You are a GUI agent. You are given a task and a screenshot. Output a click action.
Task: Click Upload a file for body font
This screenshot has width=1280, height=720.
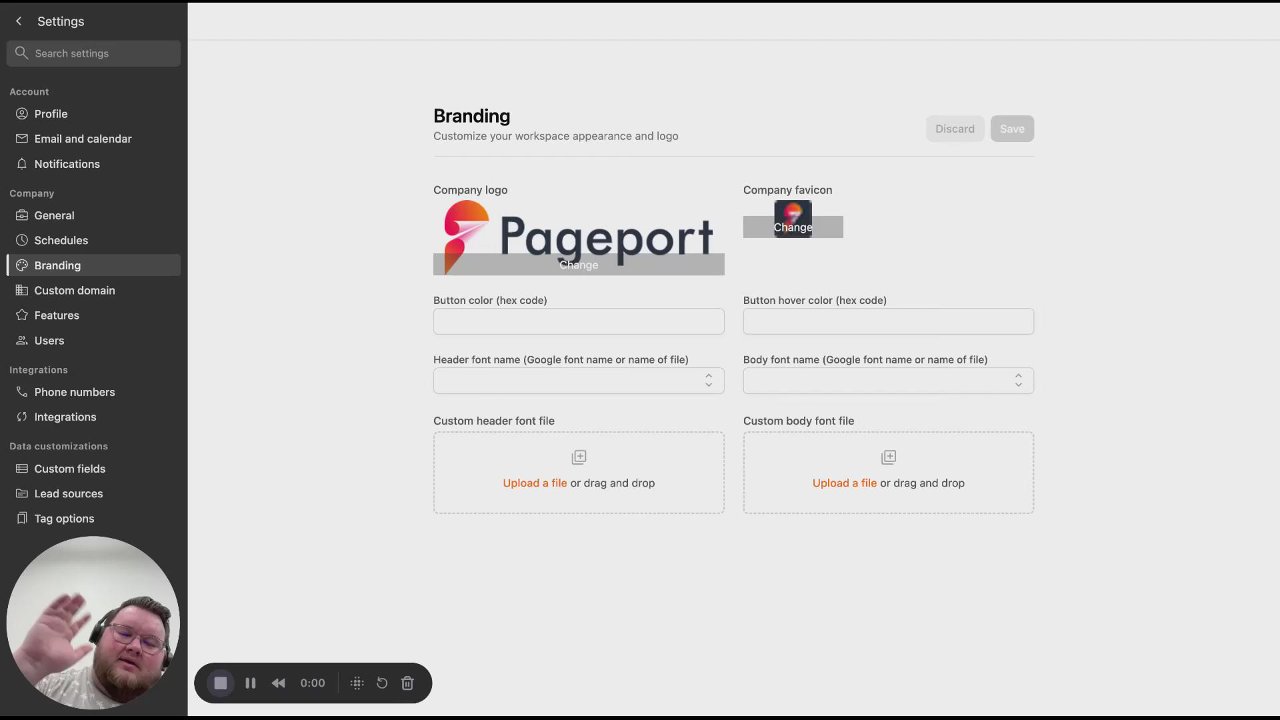click(844, 483)
